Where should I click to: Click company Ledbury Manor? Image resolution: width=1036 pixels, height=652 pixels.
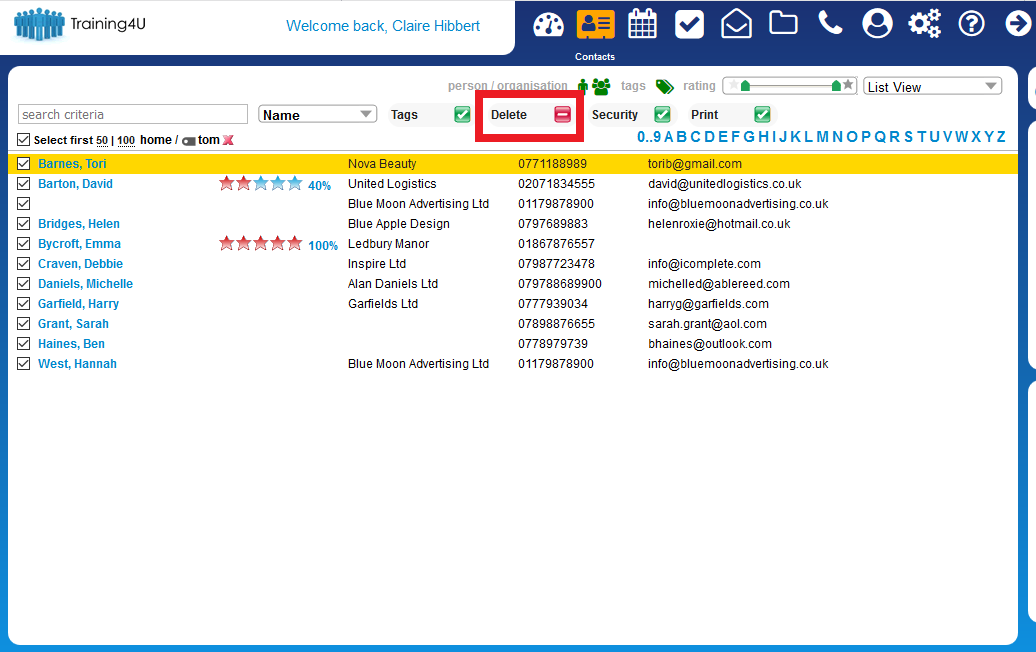pos(388,244)
